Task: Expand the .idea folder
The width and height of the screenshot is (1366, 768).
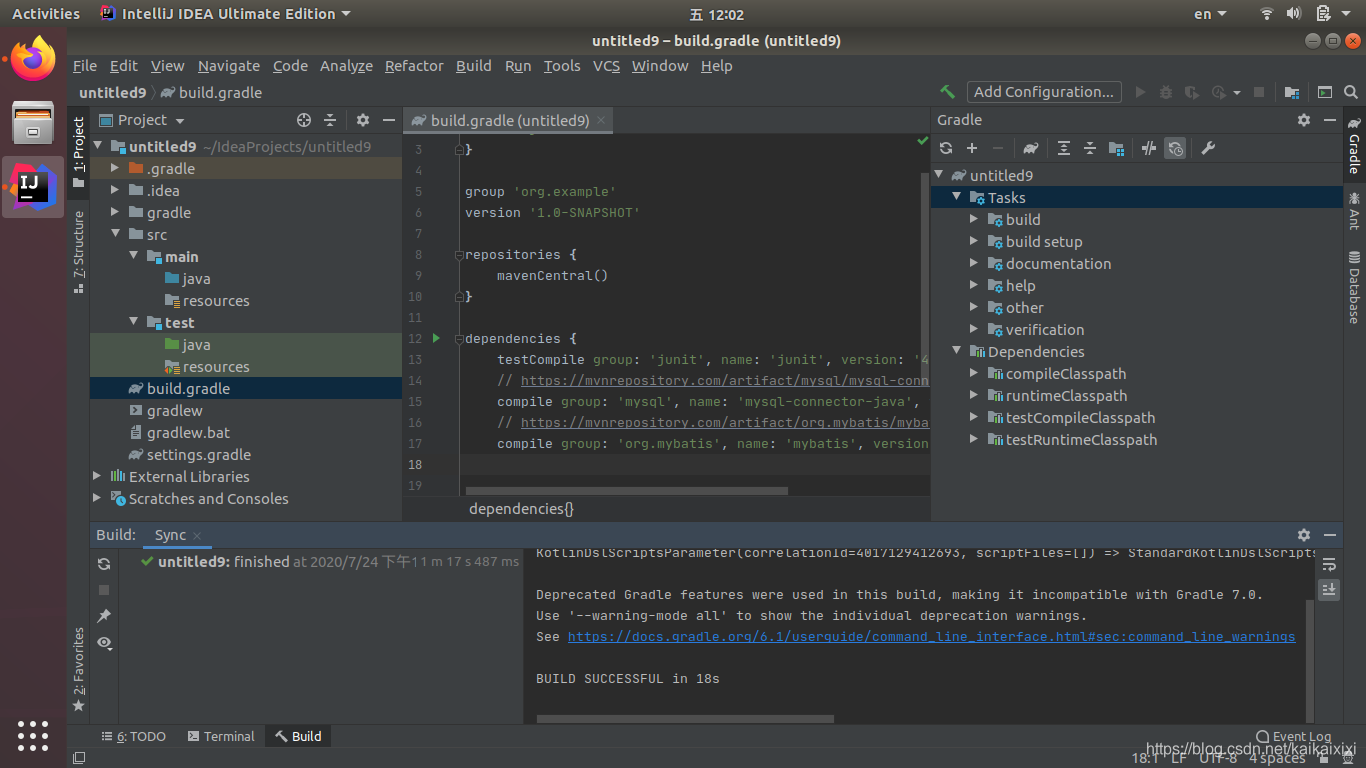Action: (x=116, y=191)
